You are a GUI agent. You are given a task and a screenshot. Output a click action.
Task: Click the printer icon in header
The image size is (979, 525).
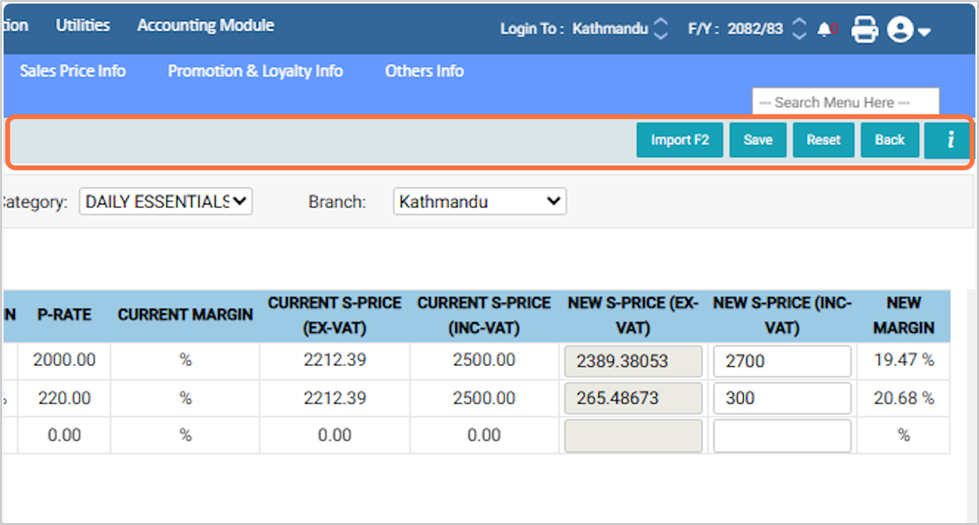click(x=864, y=30)
